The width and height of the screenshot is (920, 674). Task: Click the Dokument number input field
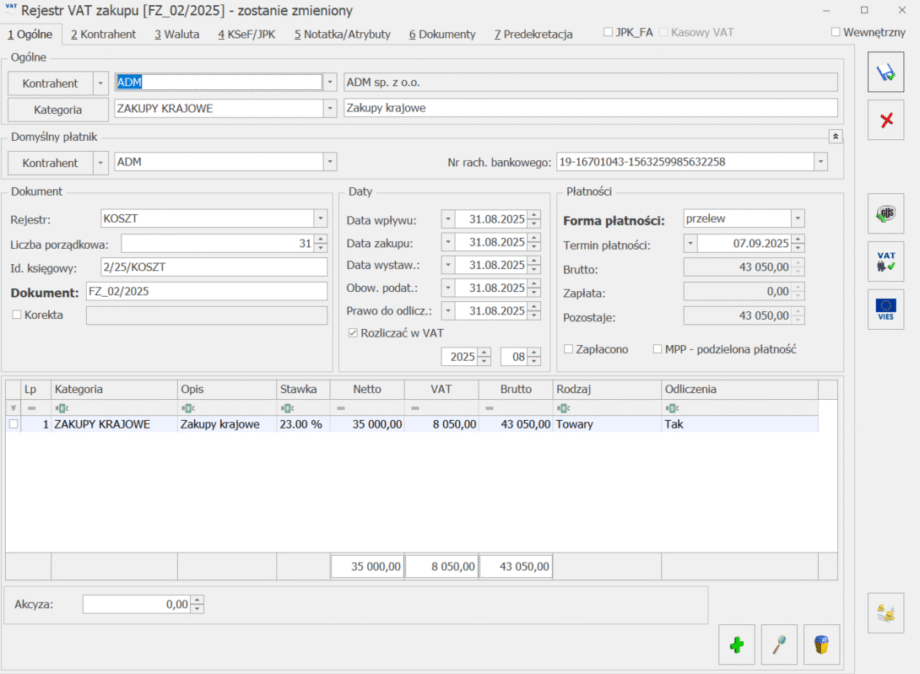(x=206, y=291)
